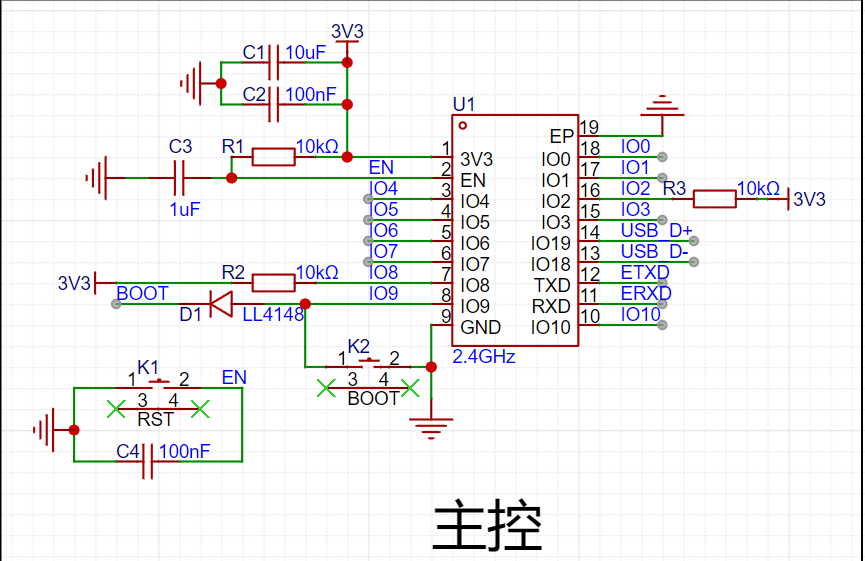
Task: Click the junction dot at D1 and IO9 wire
Action: pyautogui.click(x=305, y=304)
